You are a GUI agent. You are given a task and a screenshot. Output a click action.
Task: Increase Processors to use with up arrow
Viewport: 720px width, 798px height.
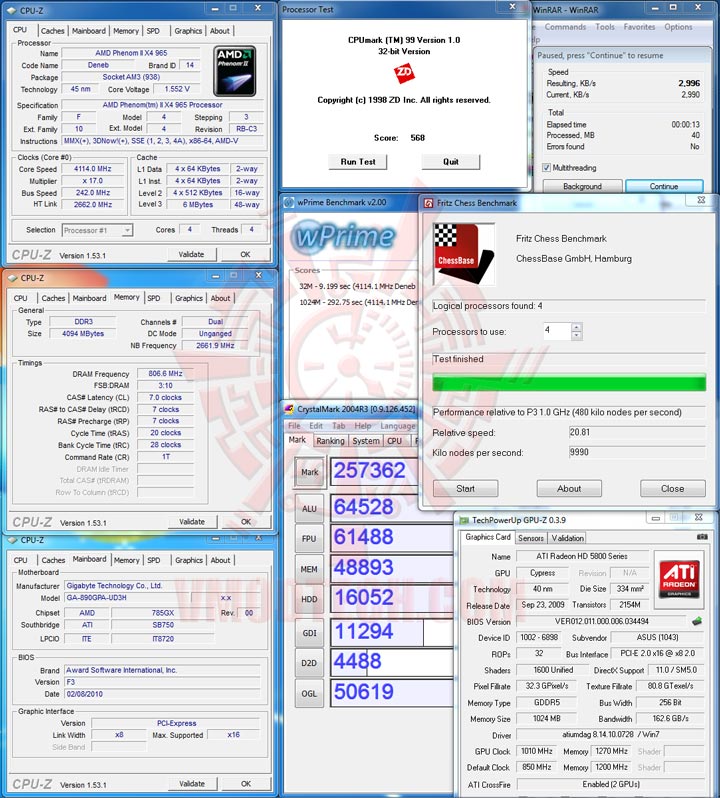[576, 327]
